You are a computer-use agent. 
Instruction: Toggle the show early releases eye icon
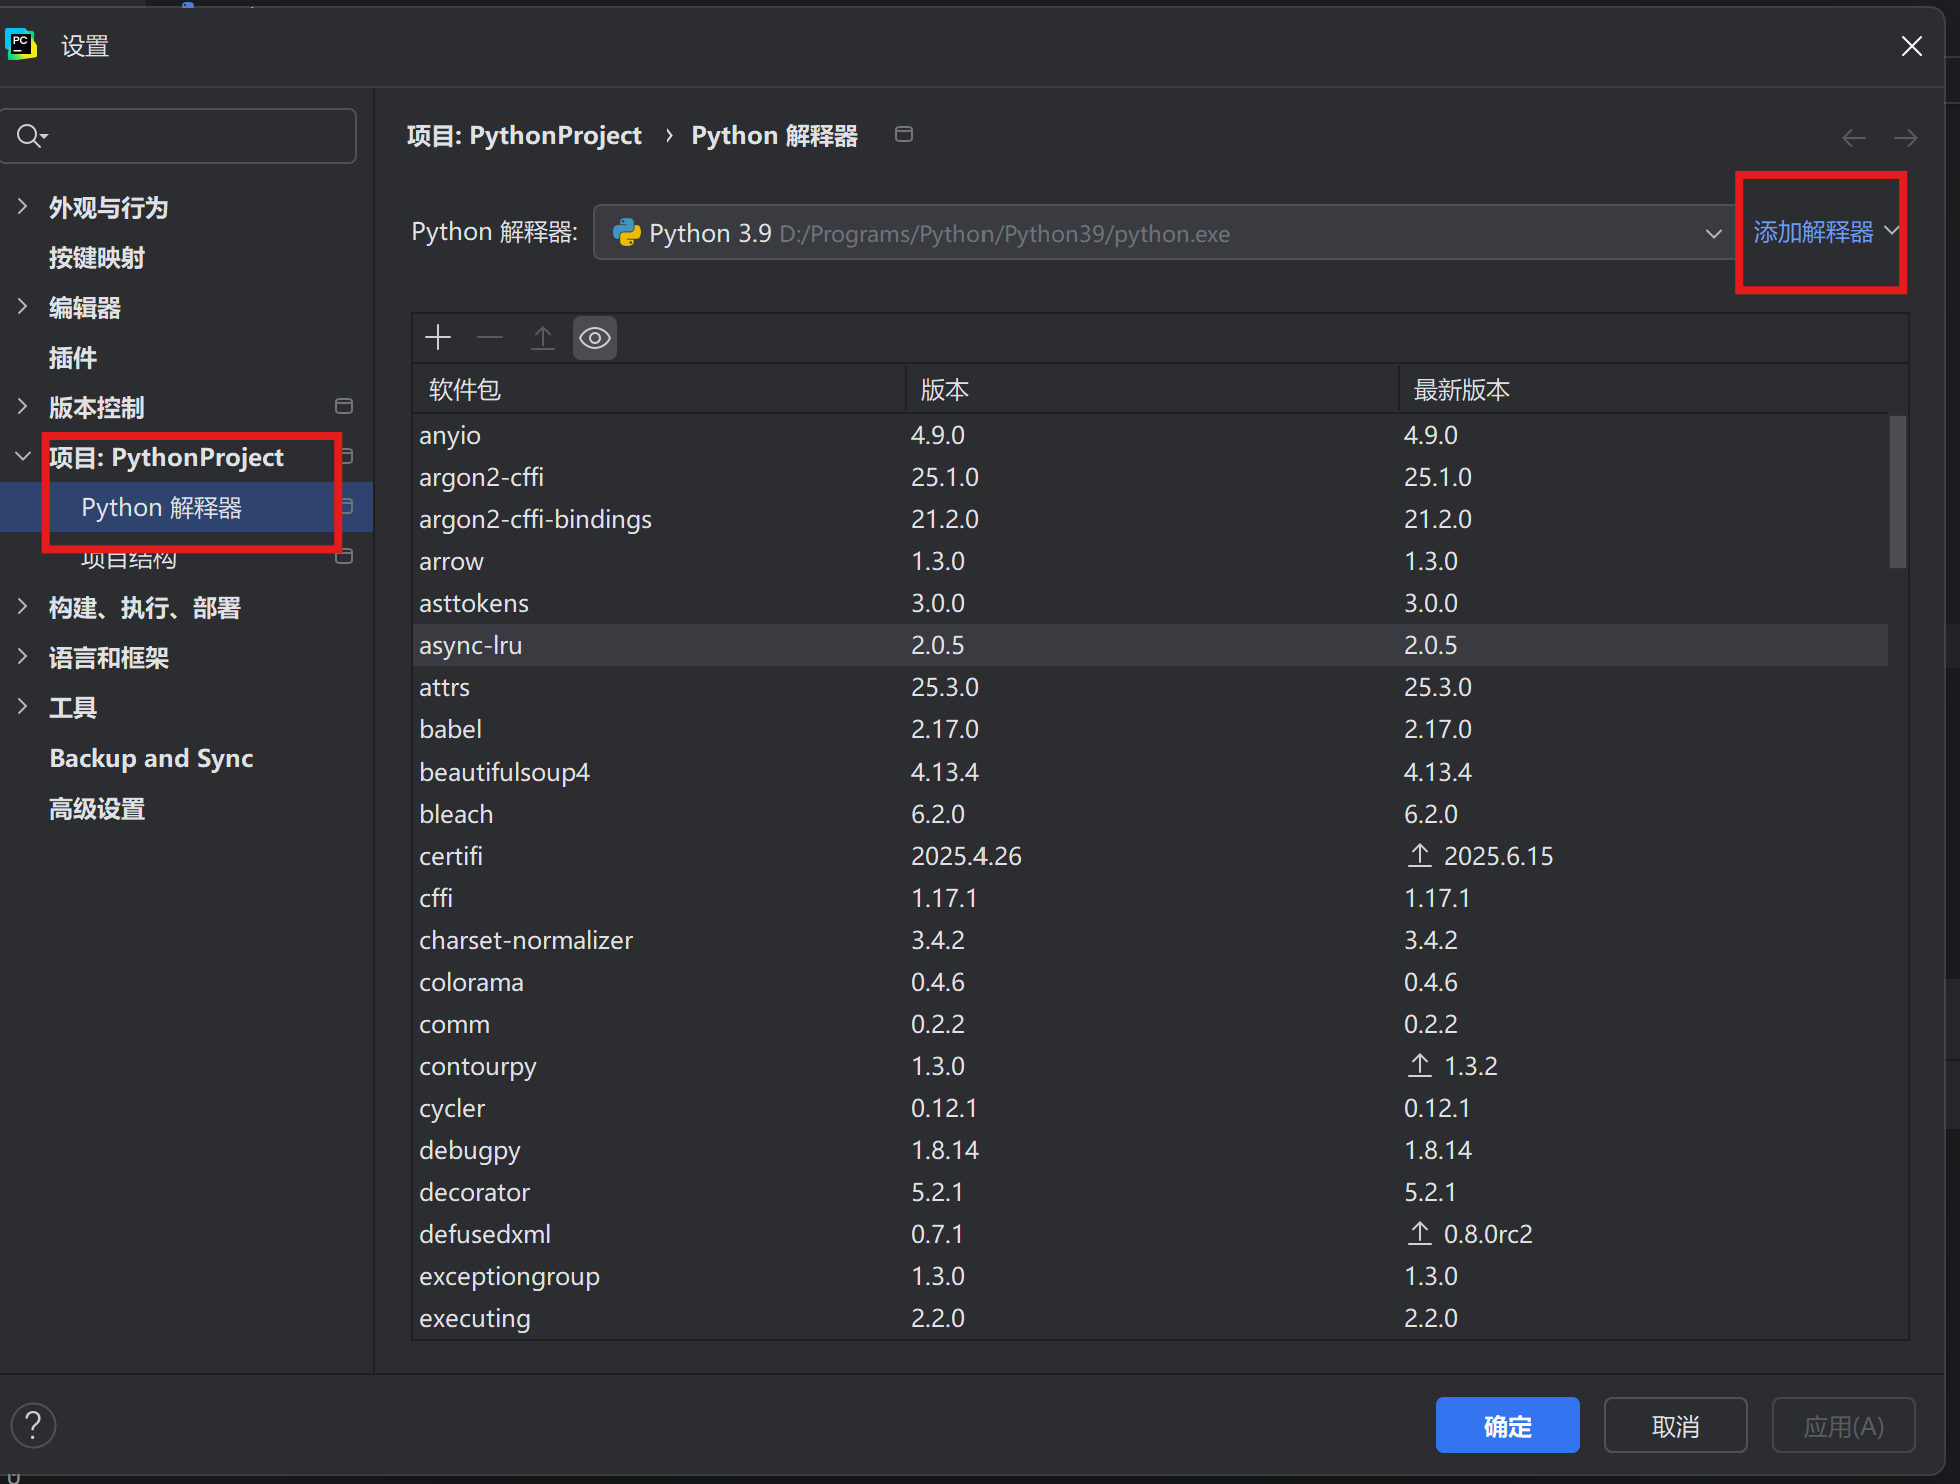[594, 338]
